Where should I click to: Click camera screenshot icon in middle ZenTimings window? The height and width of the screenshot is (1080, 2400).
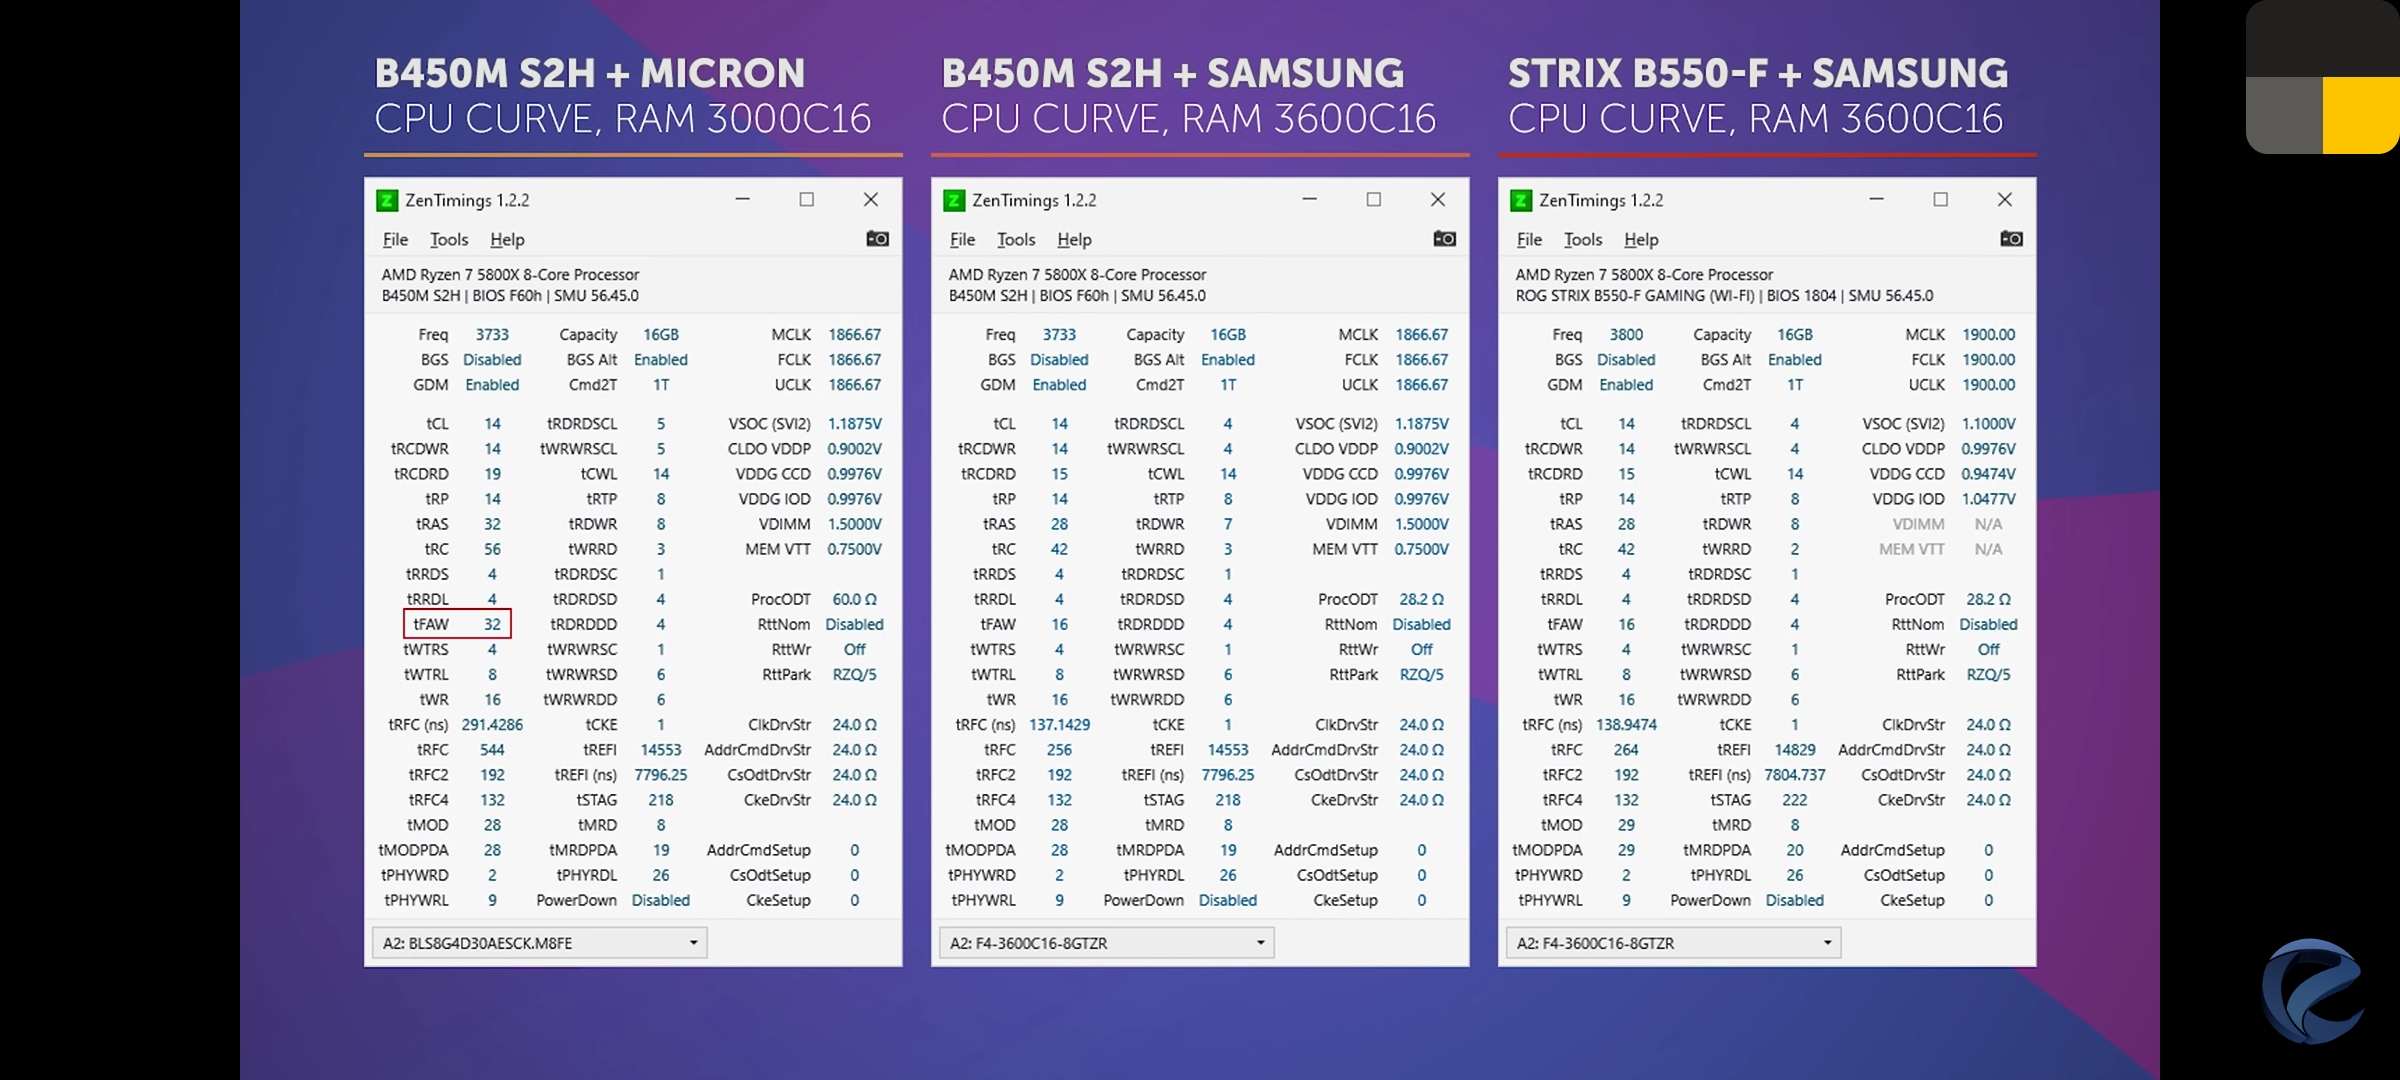coord(1444,239)
